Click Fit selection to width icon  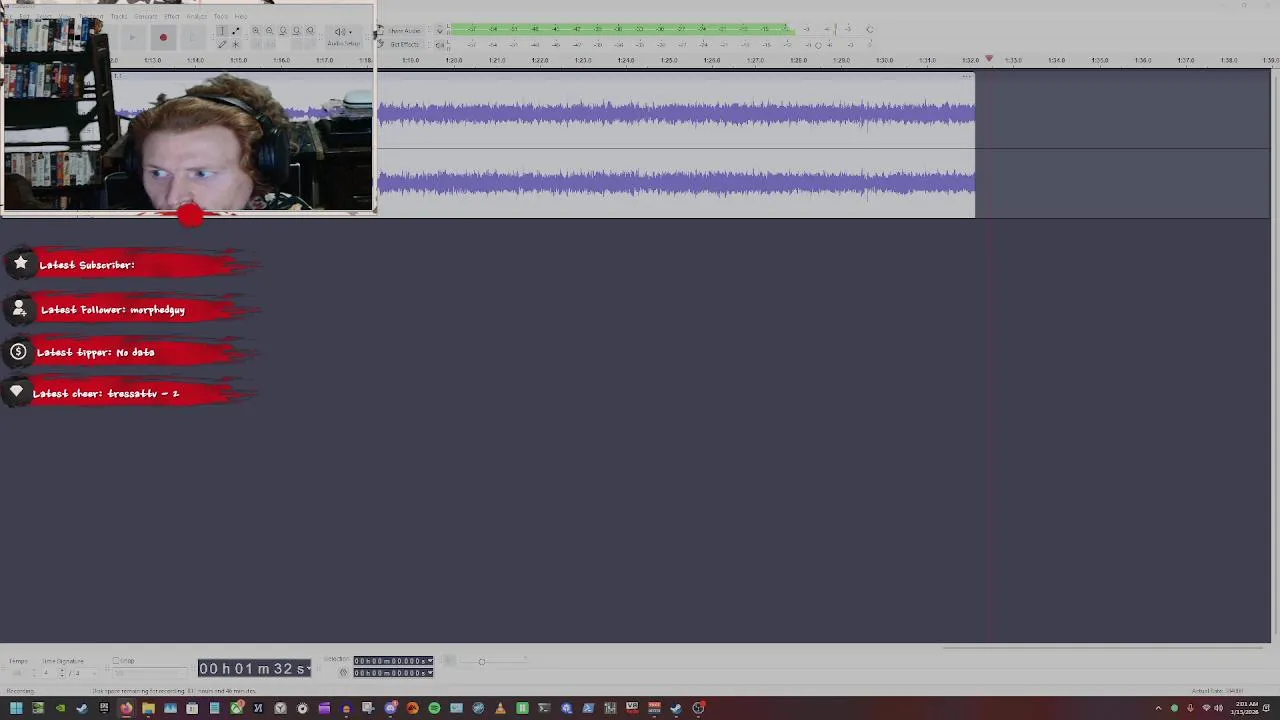(283, 31)
